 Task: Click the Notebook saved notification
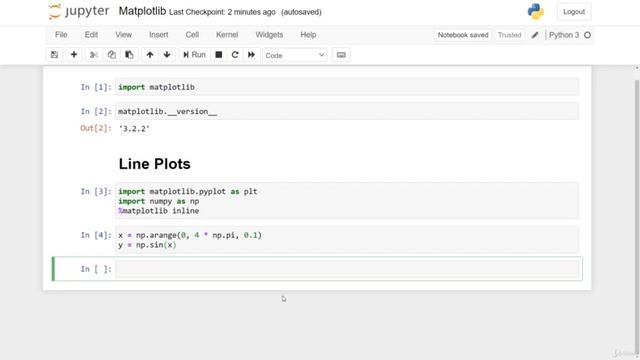pos(463,35)
